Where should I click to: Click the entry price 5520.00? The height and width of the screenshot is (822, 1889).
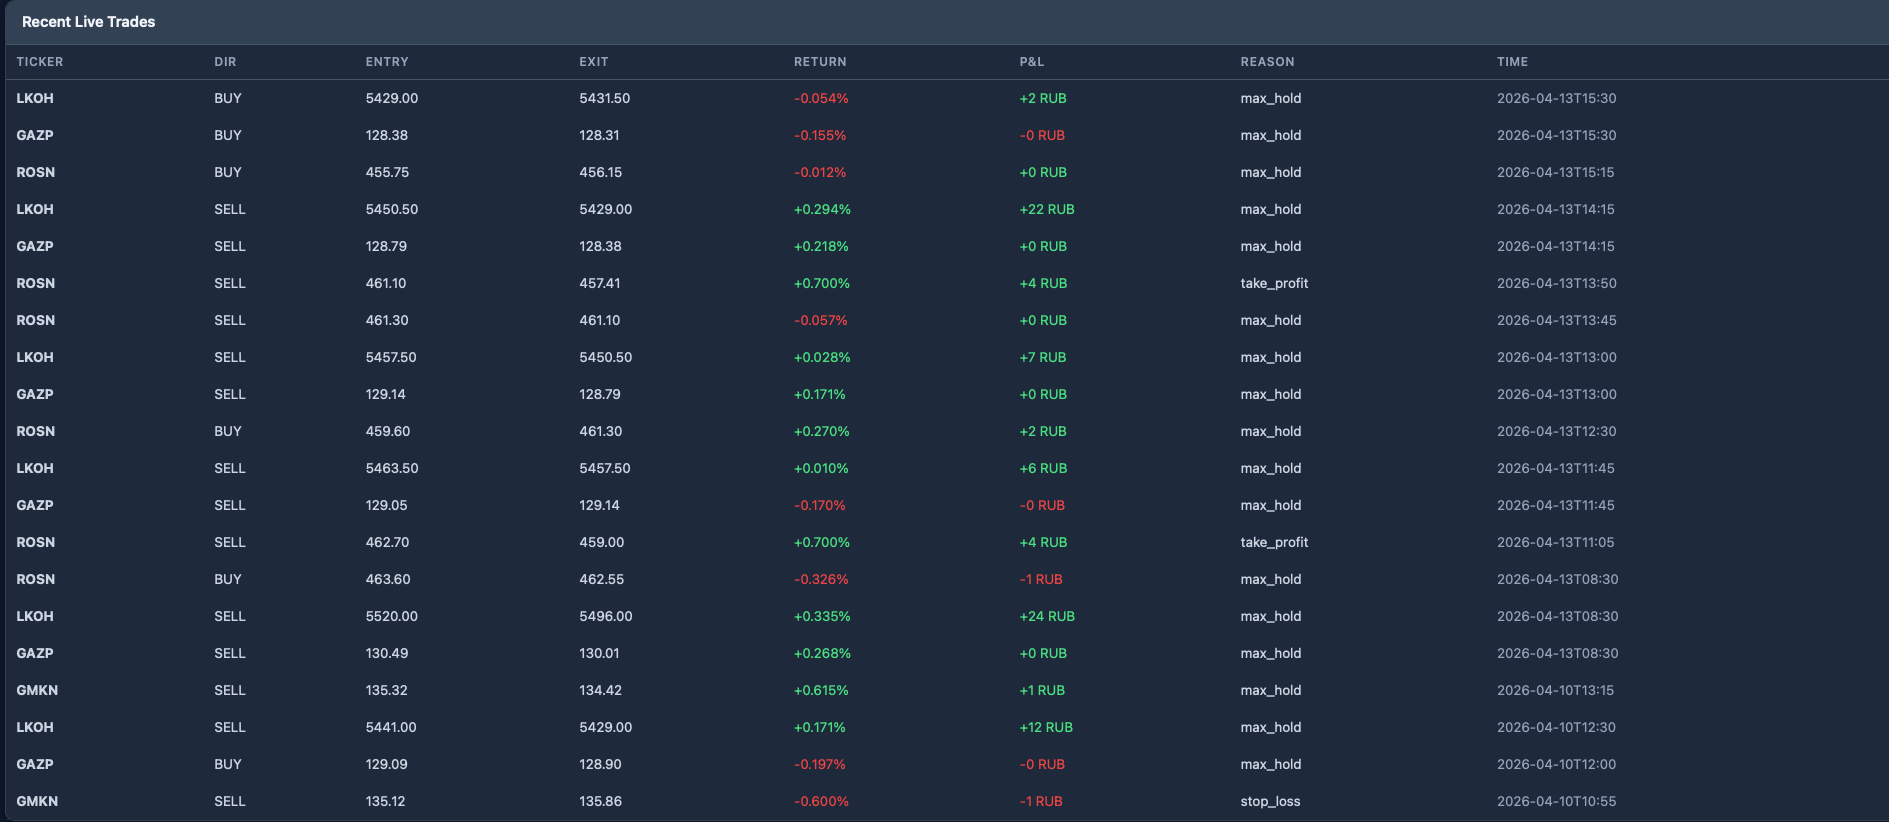(x=392, y=617)
